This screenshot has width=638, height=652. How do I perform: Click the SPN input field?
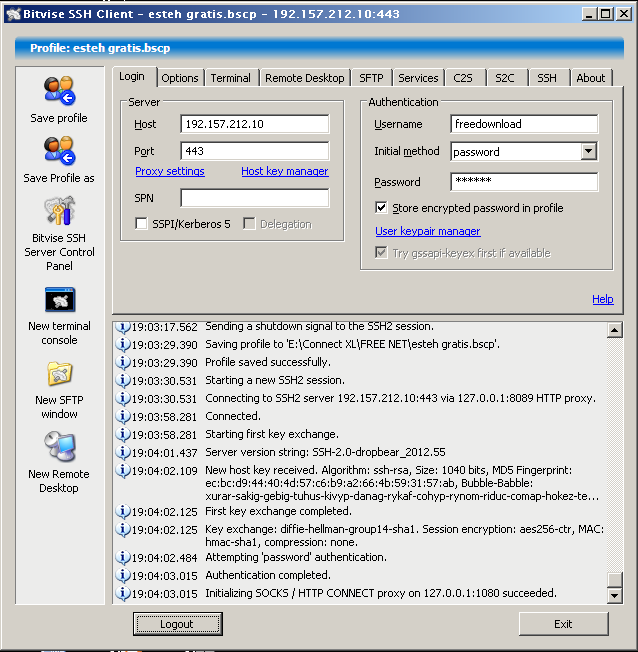pyautogui.click(x=255, y=198)
